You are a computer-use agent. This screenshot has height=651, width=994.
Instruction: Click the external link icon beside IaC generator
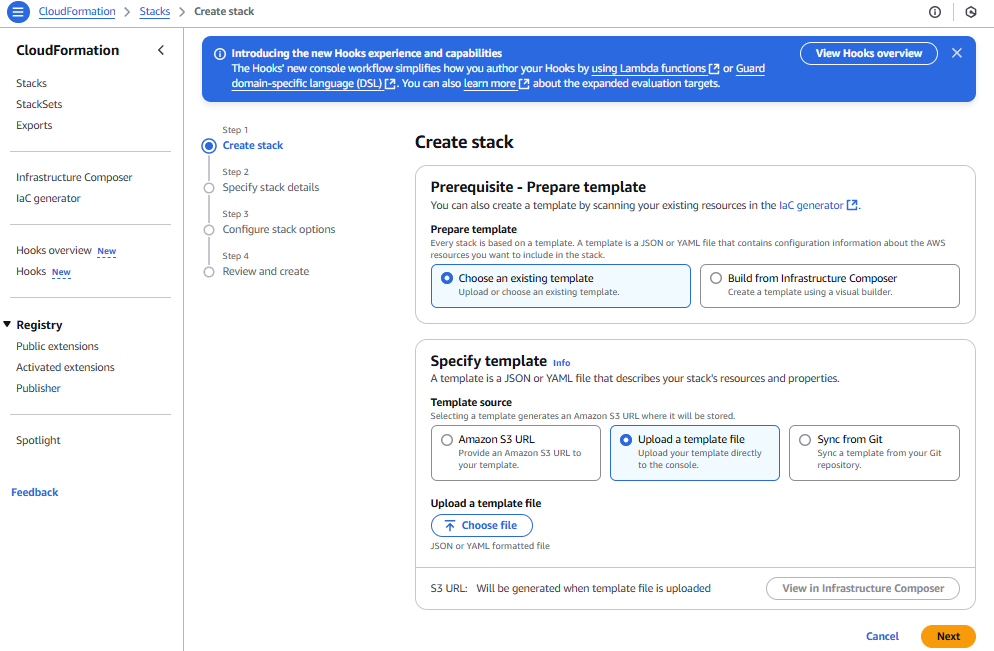click(x=852, y=205)
